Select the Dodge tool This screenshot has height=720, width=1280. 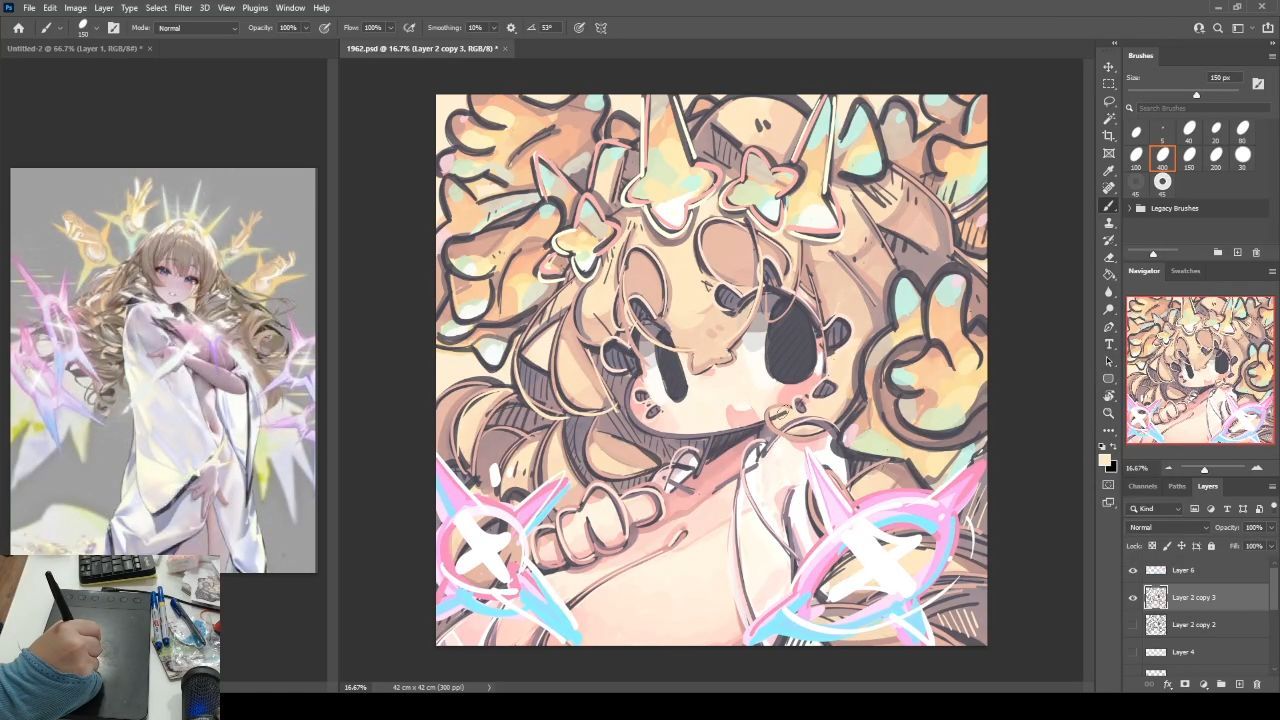(x=1108, y=309)
